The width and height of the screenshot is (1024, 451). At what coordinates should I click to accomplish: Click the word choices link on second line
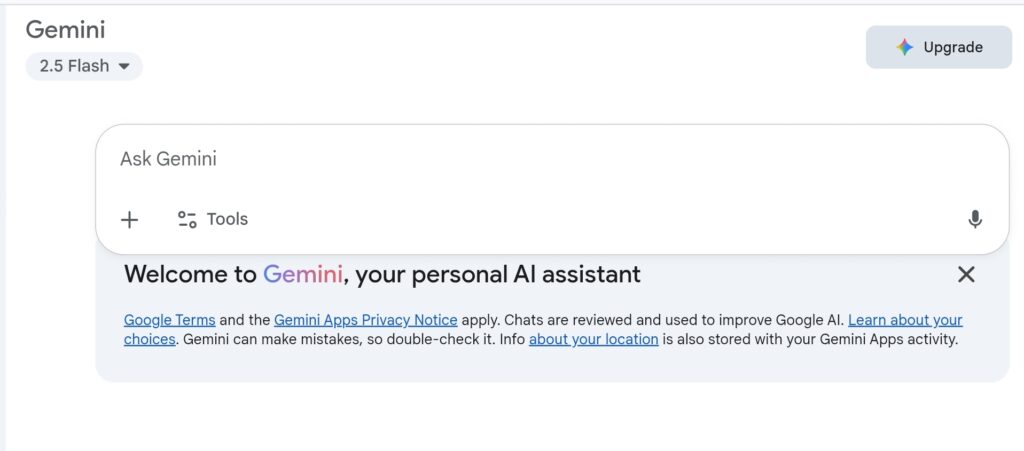point(150,340)
